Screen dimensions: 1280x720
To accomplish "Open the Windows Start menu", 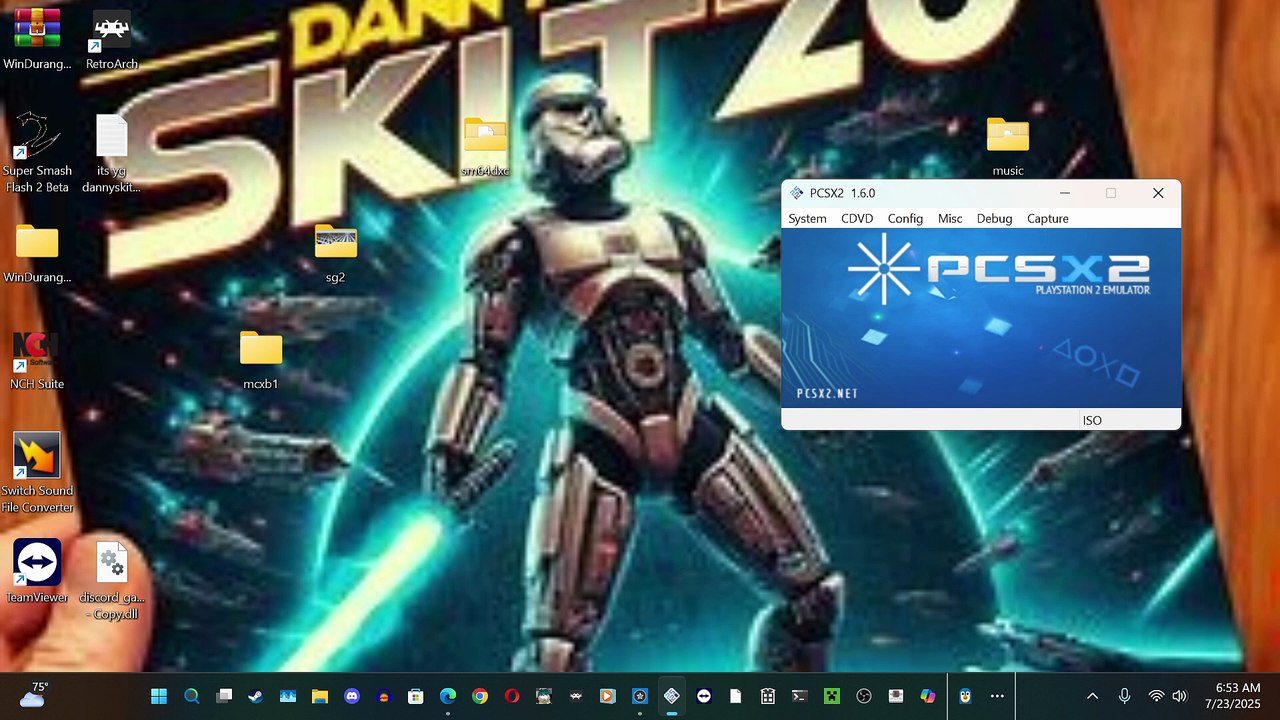I will [x=159, y=696].
